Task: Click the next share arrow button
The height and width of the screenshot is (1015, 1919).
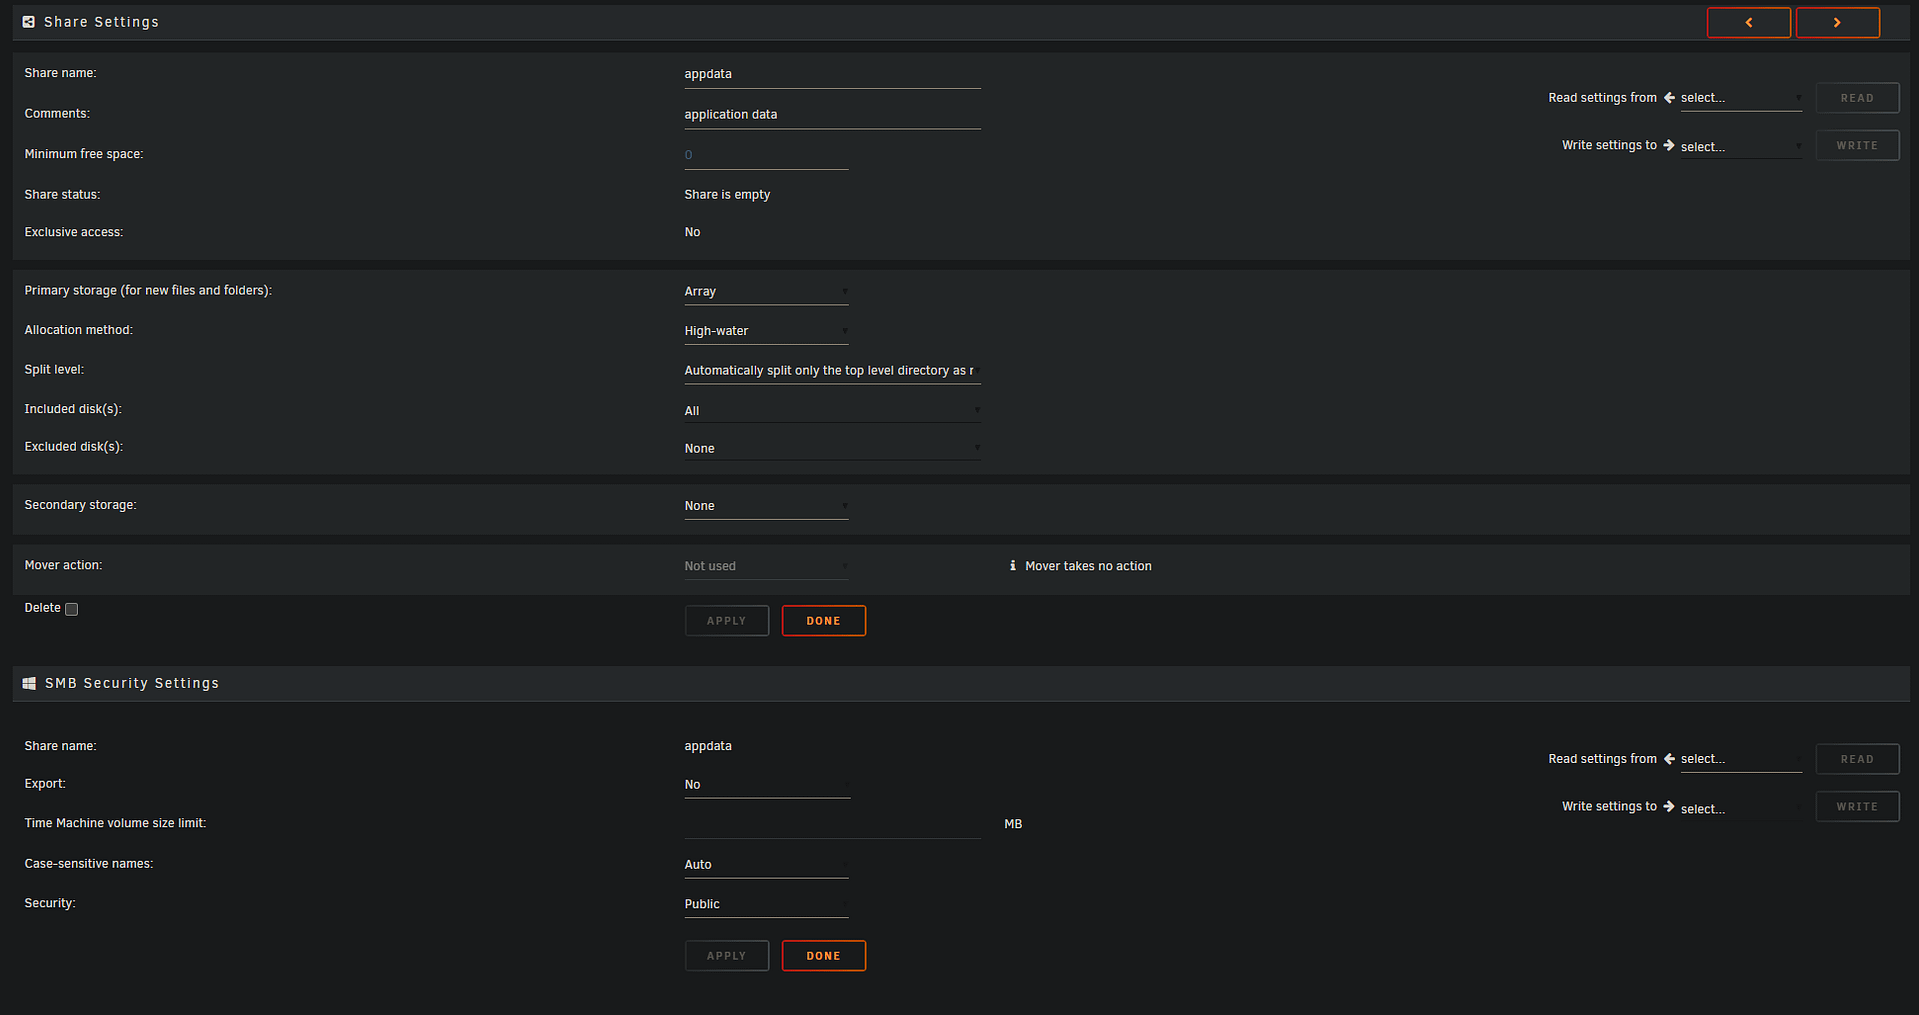Action: click(1837, 22)
